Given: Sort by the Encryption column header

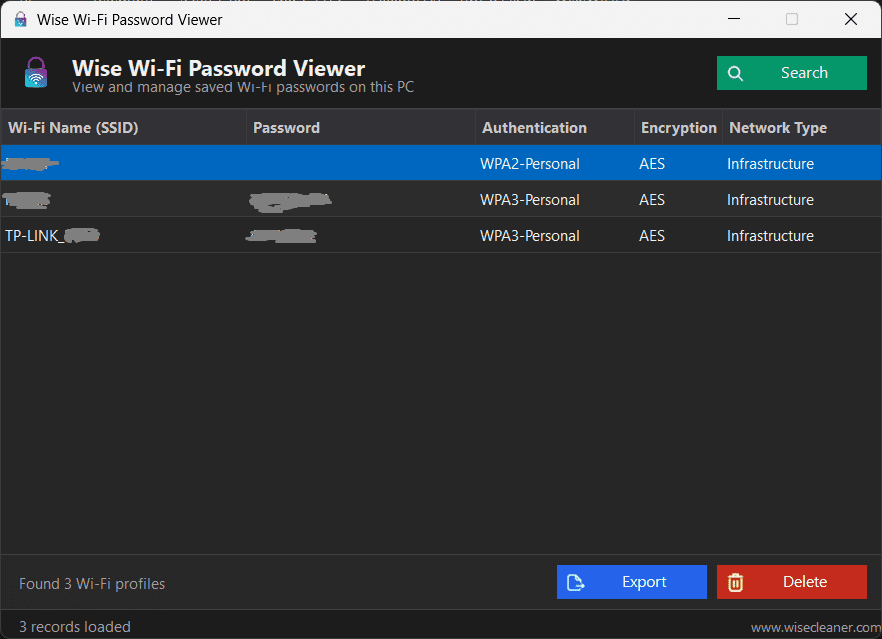Looking at the screenshot, I should 678,128.
